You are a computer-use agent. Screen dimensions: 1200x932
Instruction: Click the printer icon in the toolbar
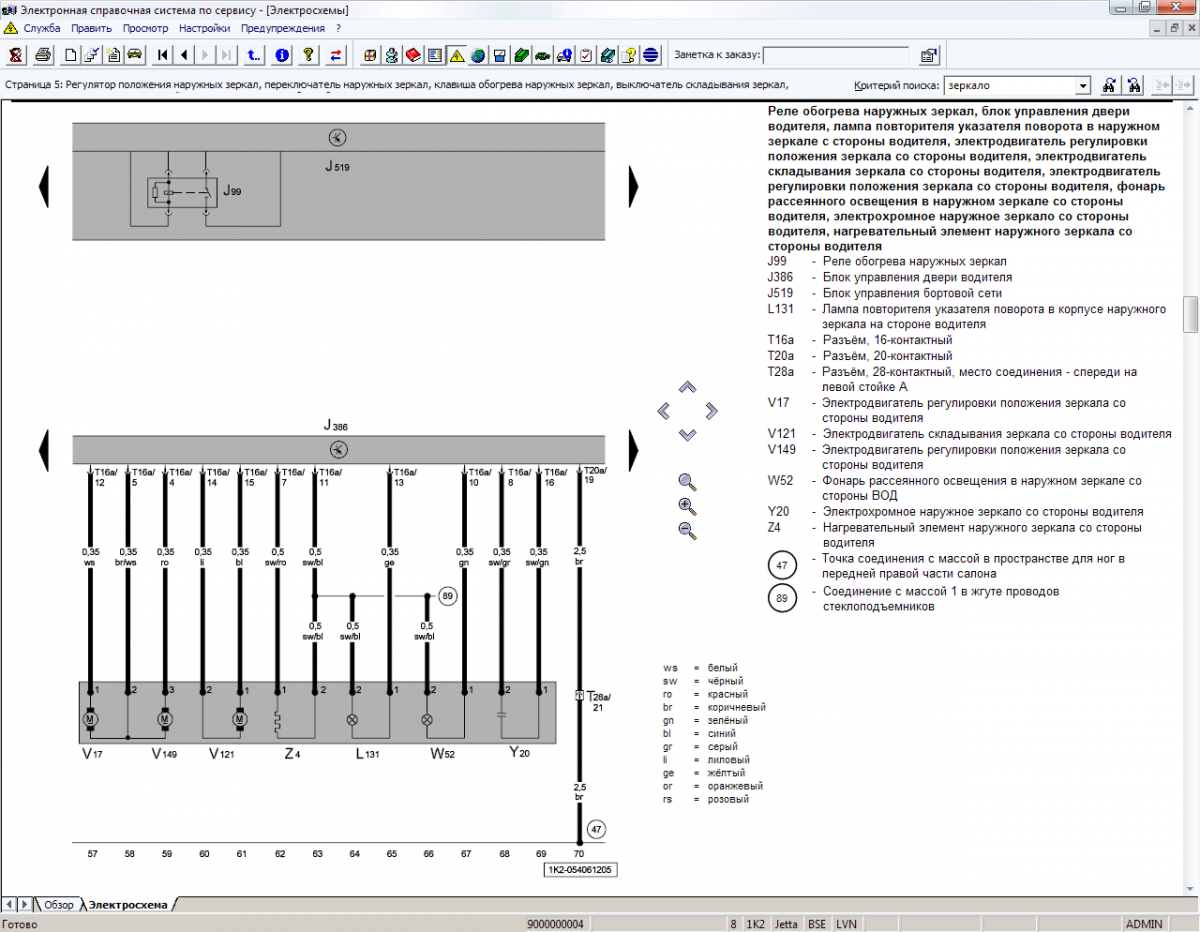click(43, 55)
